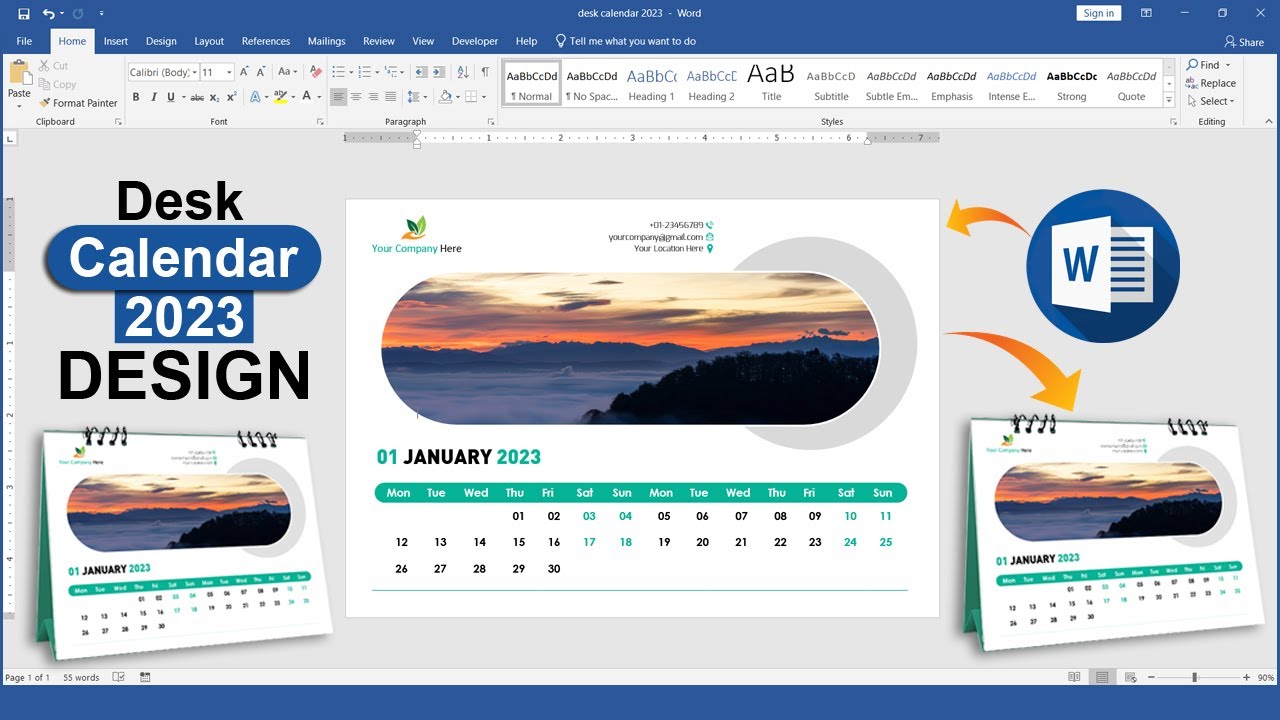
Task: Apply the Strong style
Action: tap(1071, 84)
